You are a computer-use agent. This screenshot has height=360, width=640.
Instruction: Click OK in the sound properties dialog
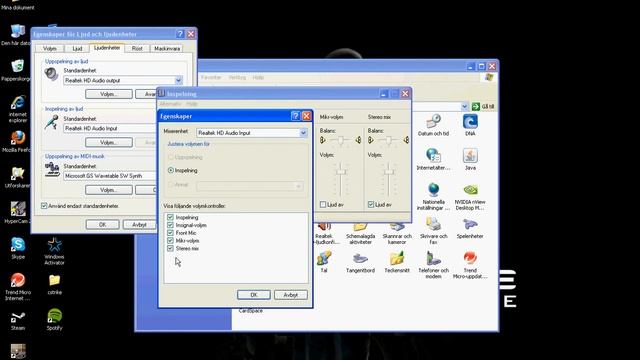[x=102, y=224]
